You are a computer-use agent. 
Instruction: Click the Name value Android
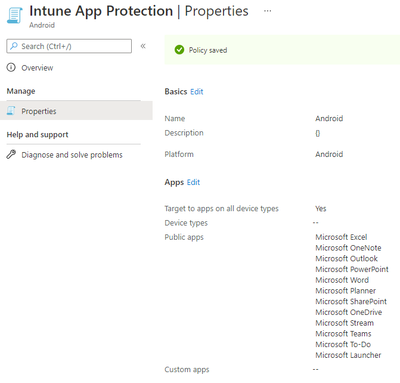pyautogui.click(x=329, y=119)
